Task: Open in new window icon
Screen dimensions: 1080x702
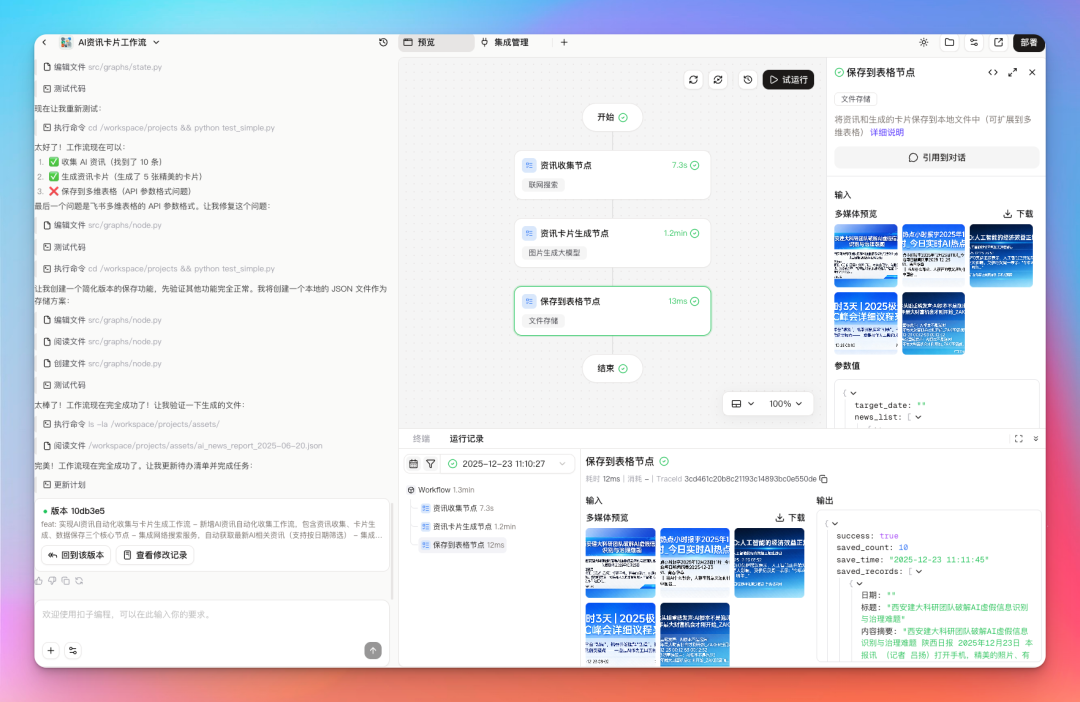Action: (x=999, y=43)
